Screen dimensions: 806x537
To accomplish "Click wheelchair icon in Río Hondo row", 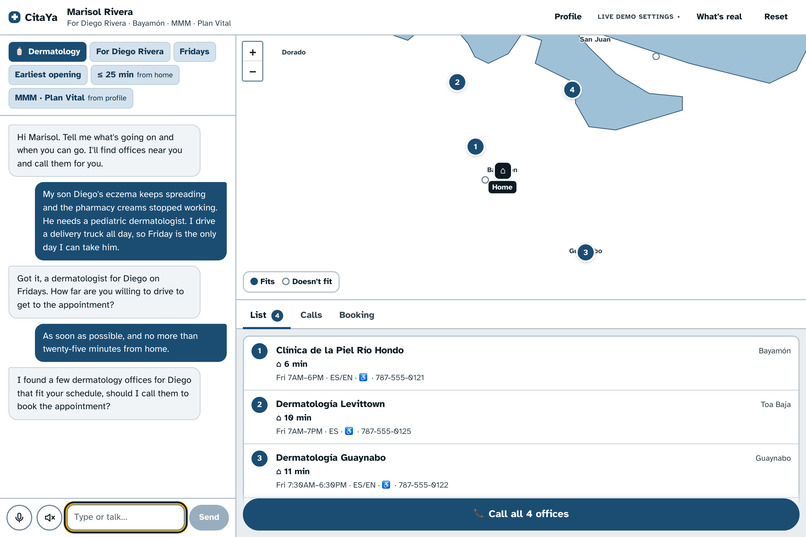I will (363, 377).
